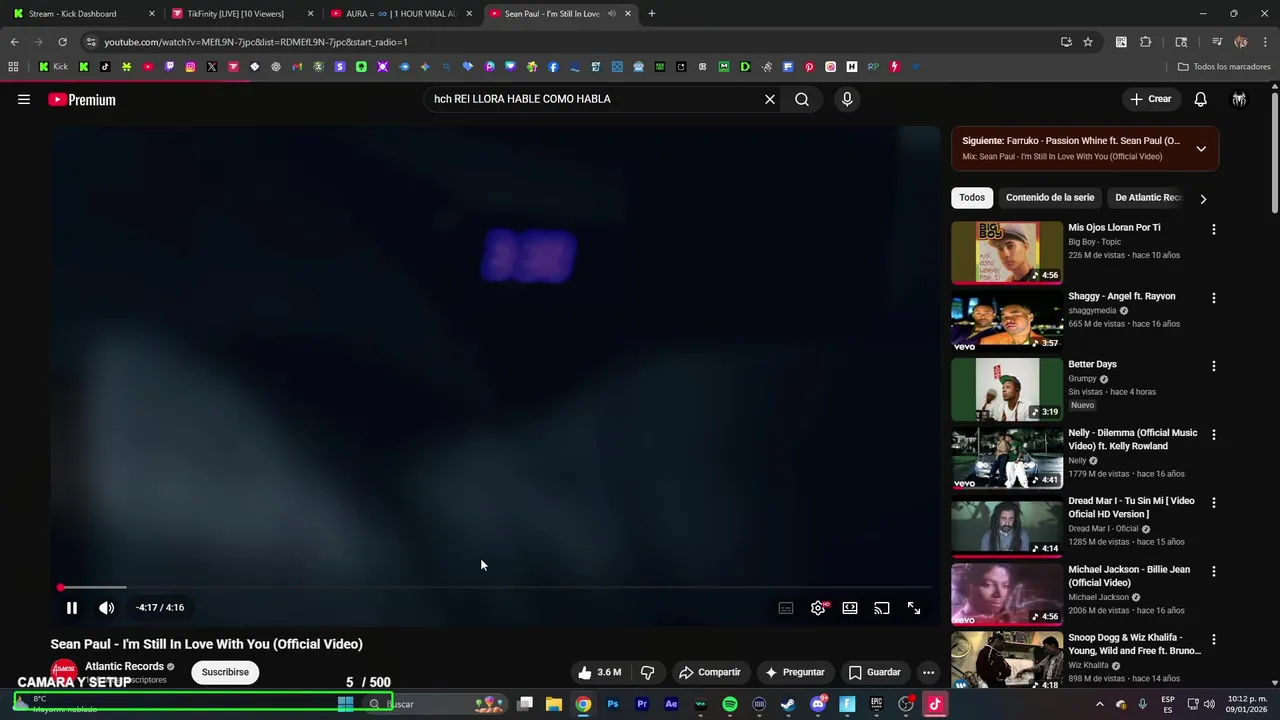Open the Chrome extensions puzzle icon
The height and width of the screenshot is (720, 1280).
pyautogui.click(x=1146, y=42)
